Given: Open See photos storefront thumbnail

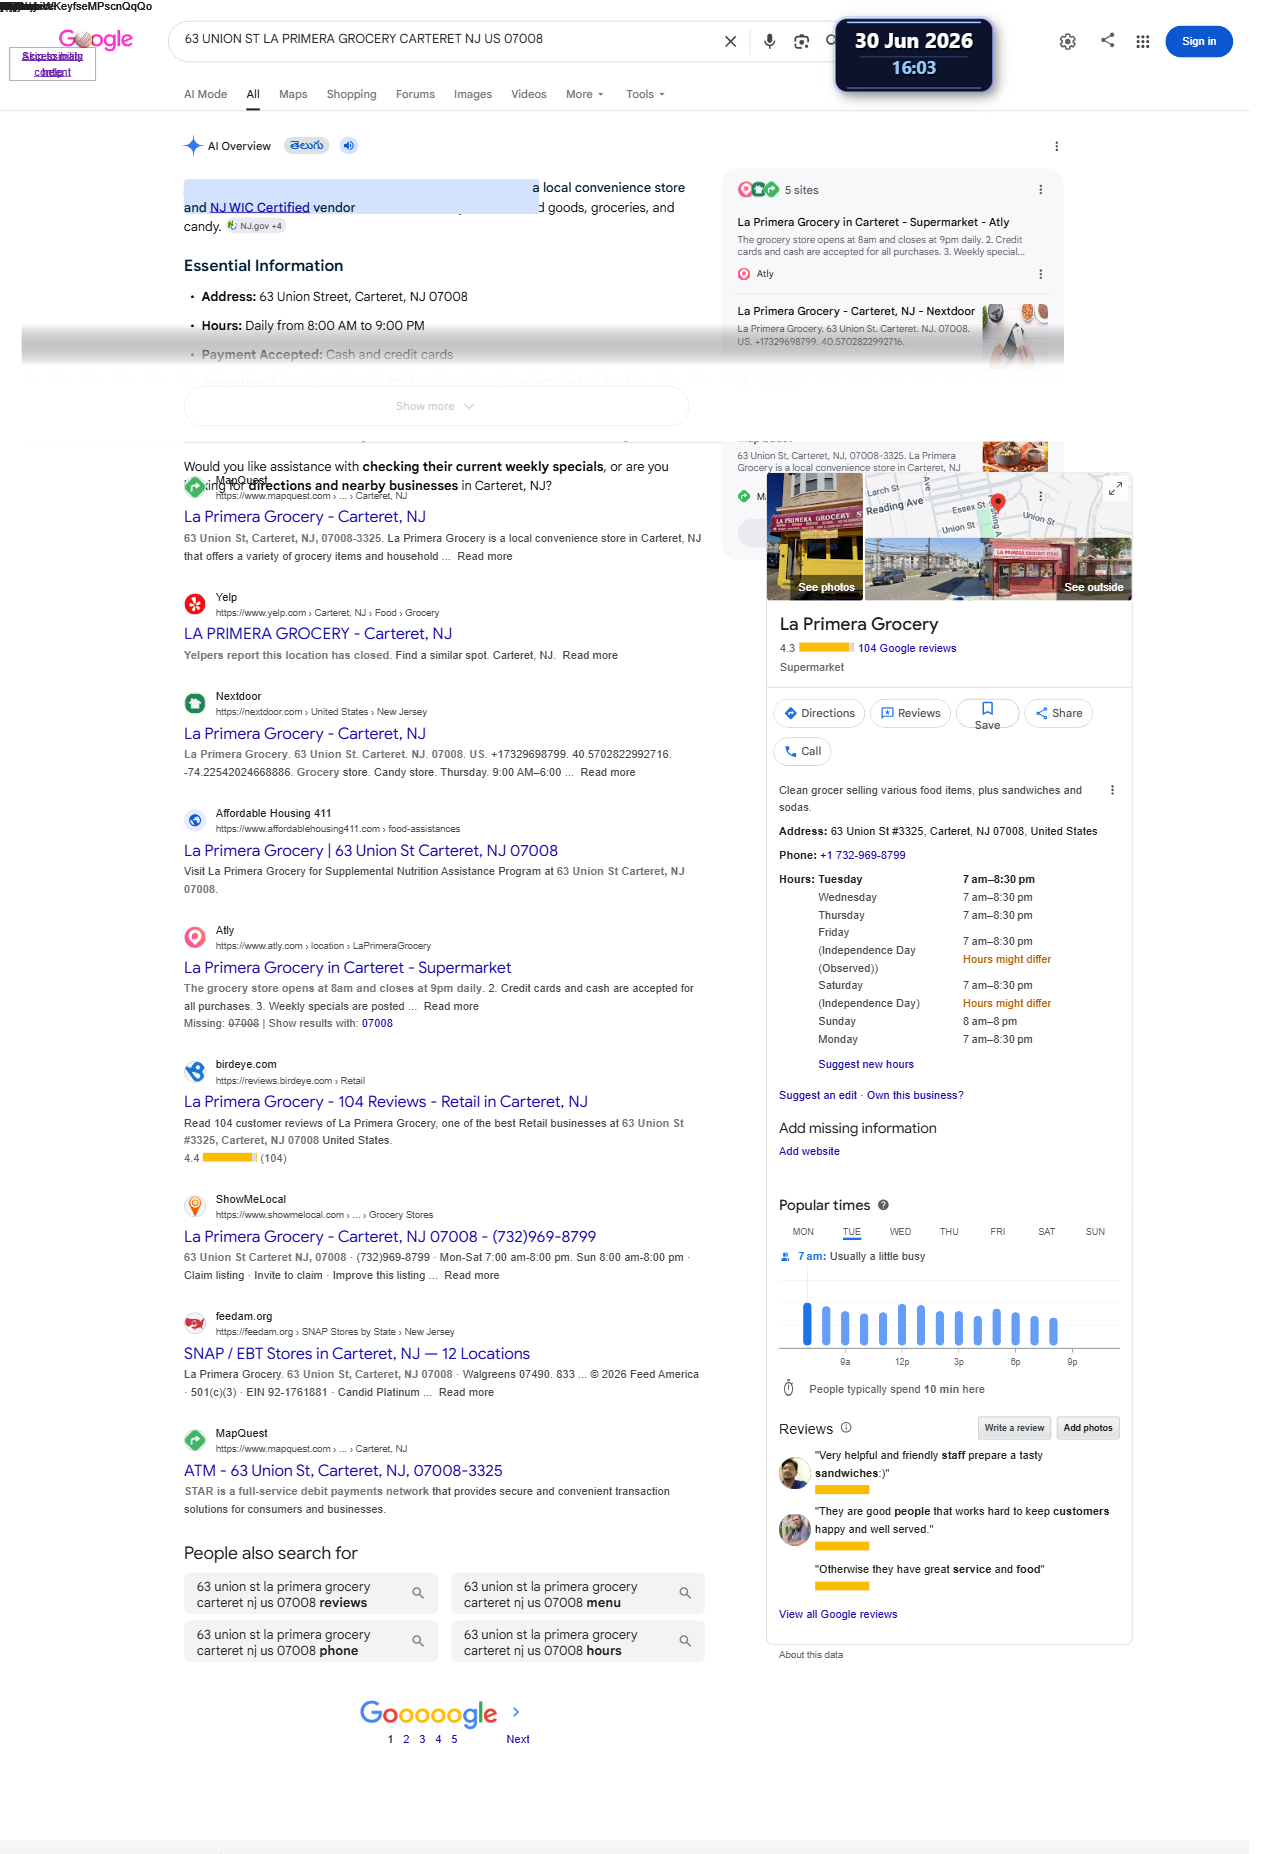Looking at the screenshot, I should click(x=815, y=536).
